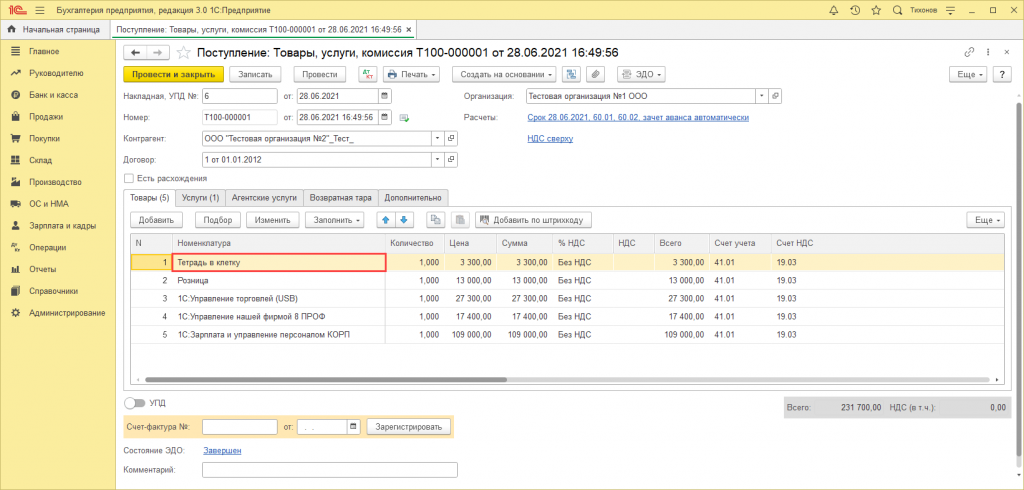Copy selected rows icon
1024x490 pixels.
tap(436, 220)
